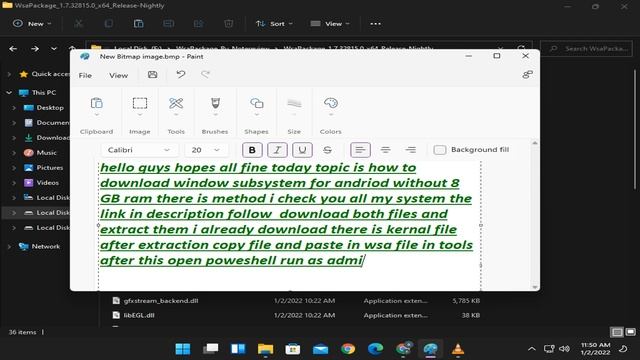The width and height of the screenshot is (640, 360).
Task: Collapse the This PC tree node
Action: click(x=9, y=93)
